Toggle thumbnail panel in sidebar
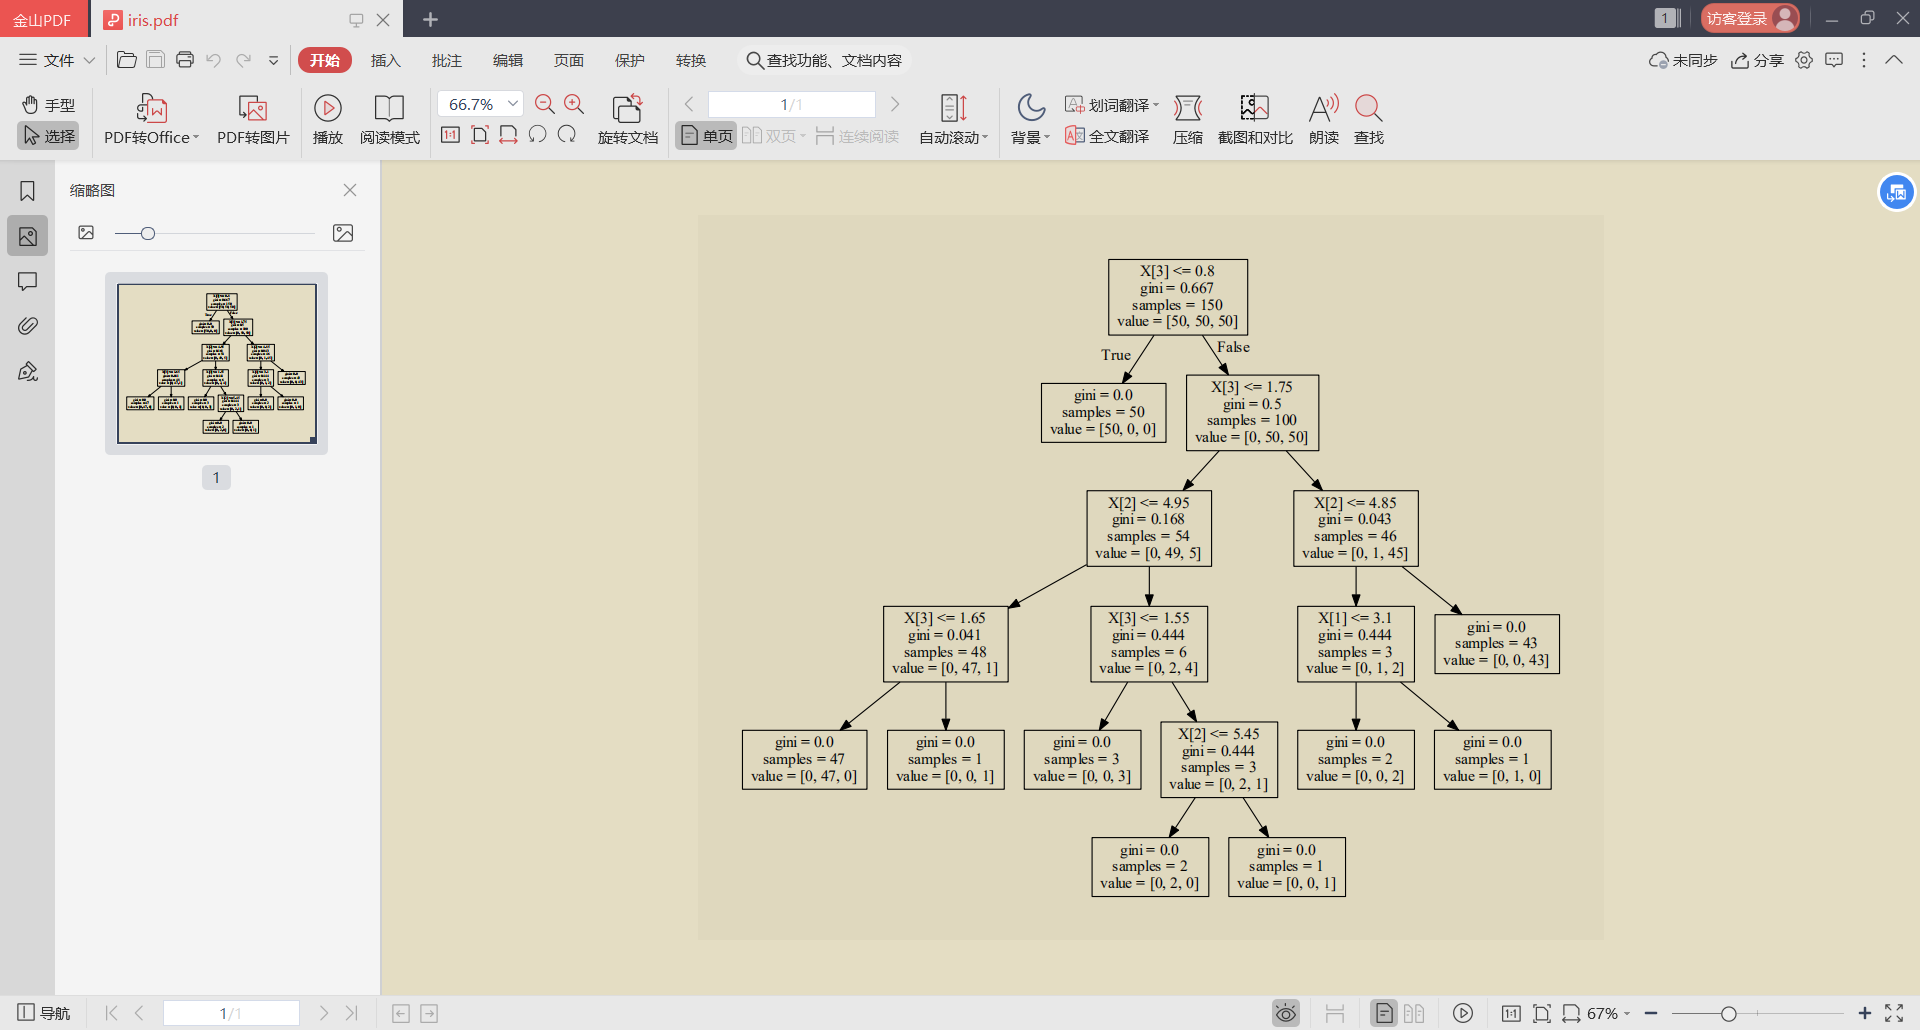This screenshot has width=1920, height=1030. coord(28,236)
